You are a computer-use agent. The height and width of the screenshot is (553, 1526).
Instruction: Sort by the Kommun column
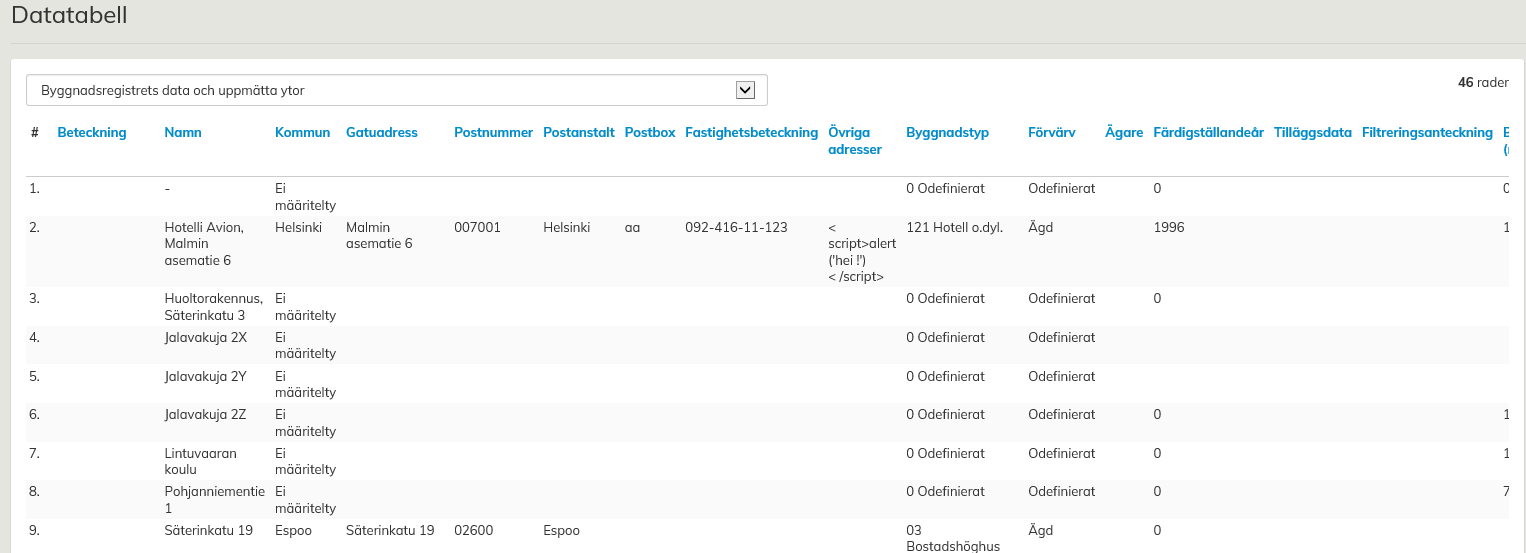(x=302, y=133)
